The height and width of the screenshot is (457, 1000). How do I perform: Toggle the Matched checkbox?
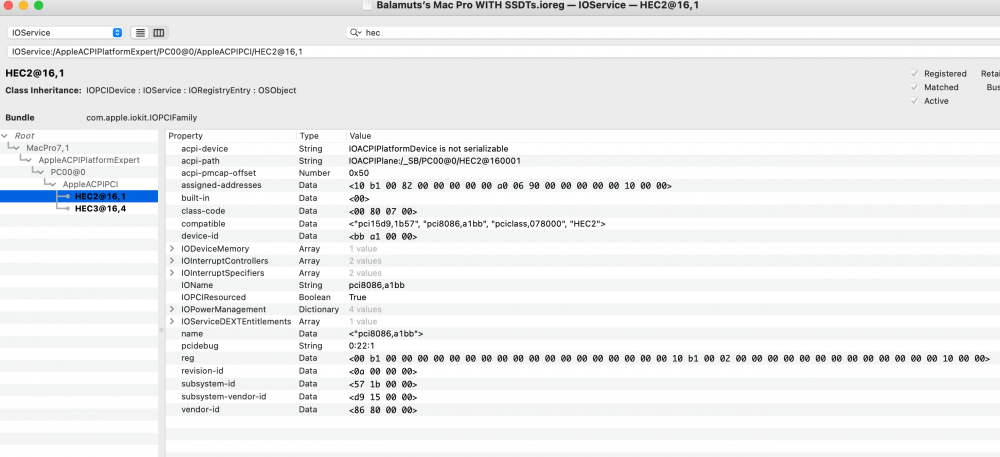(x=915, y=87)
